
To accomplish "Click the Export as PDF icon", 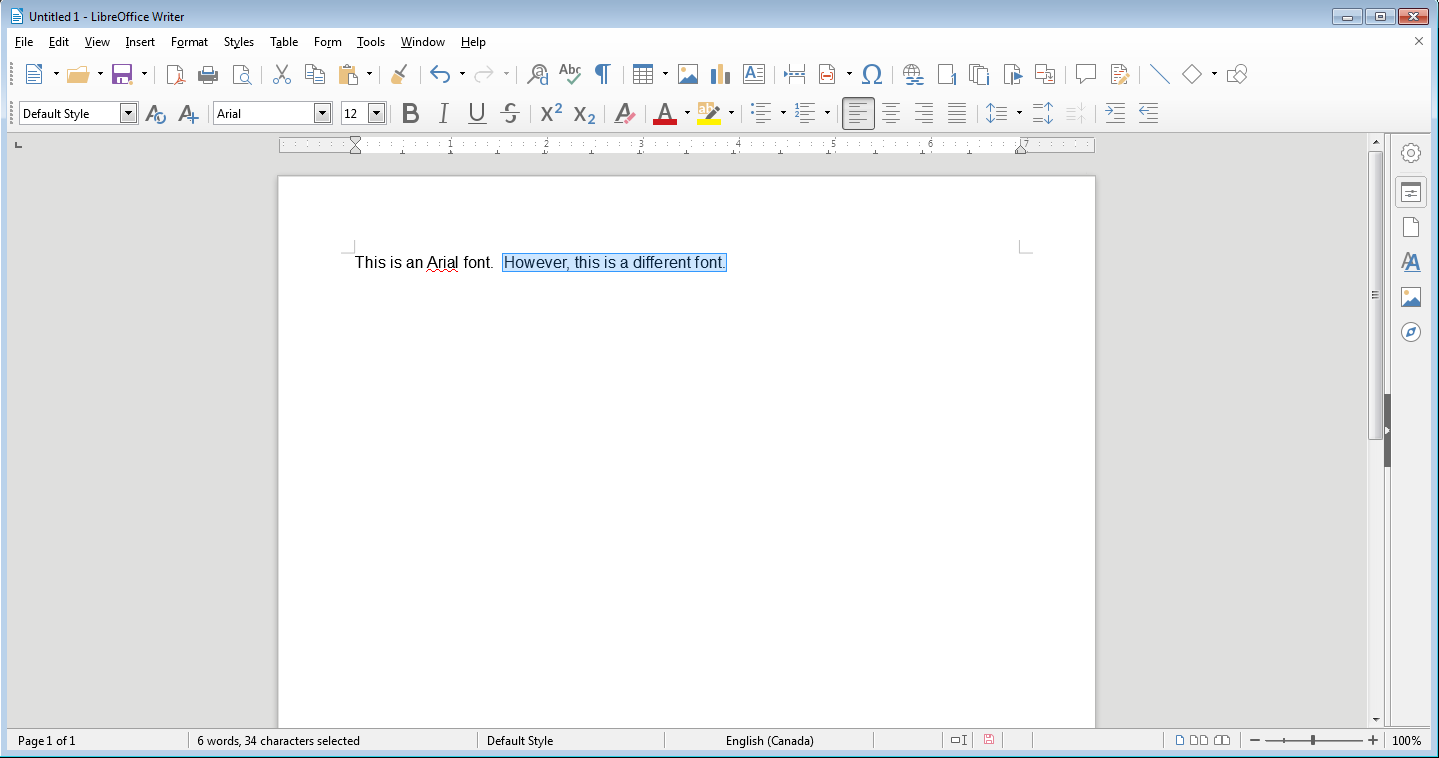I will 175,74.
